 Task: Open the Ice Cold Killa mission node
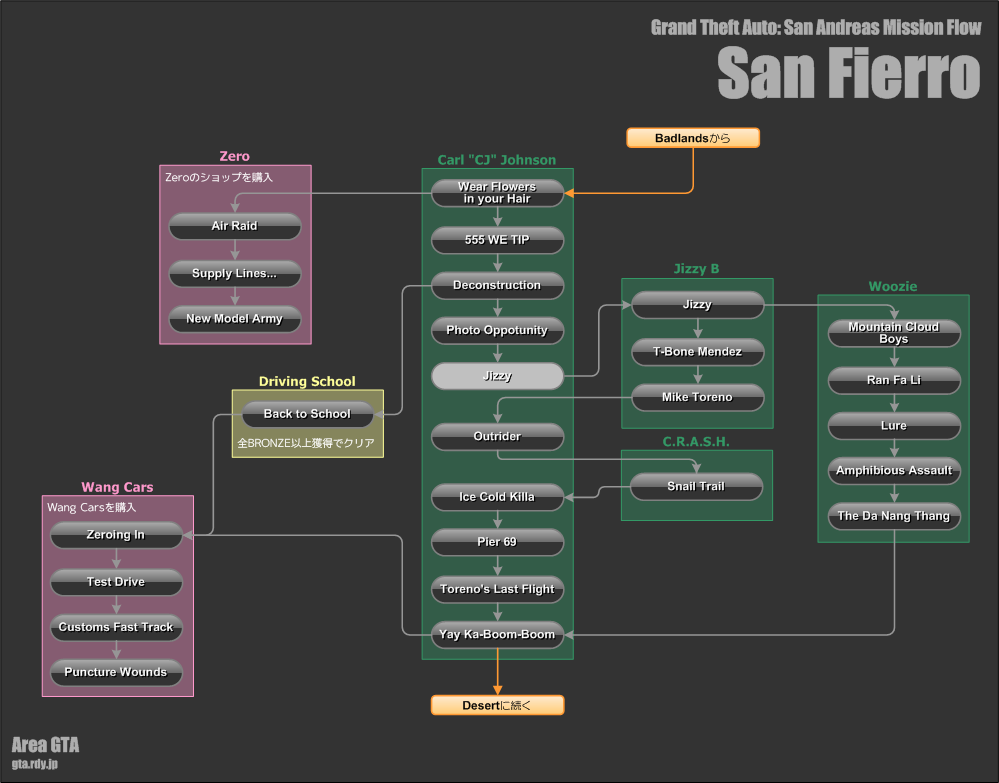coord(497,497)
